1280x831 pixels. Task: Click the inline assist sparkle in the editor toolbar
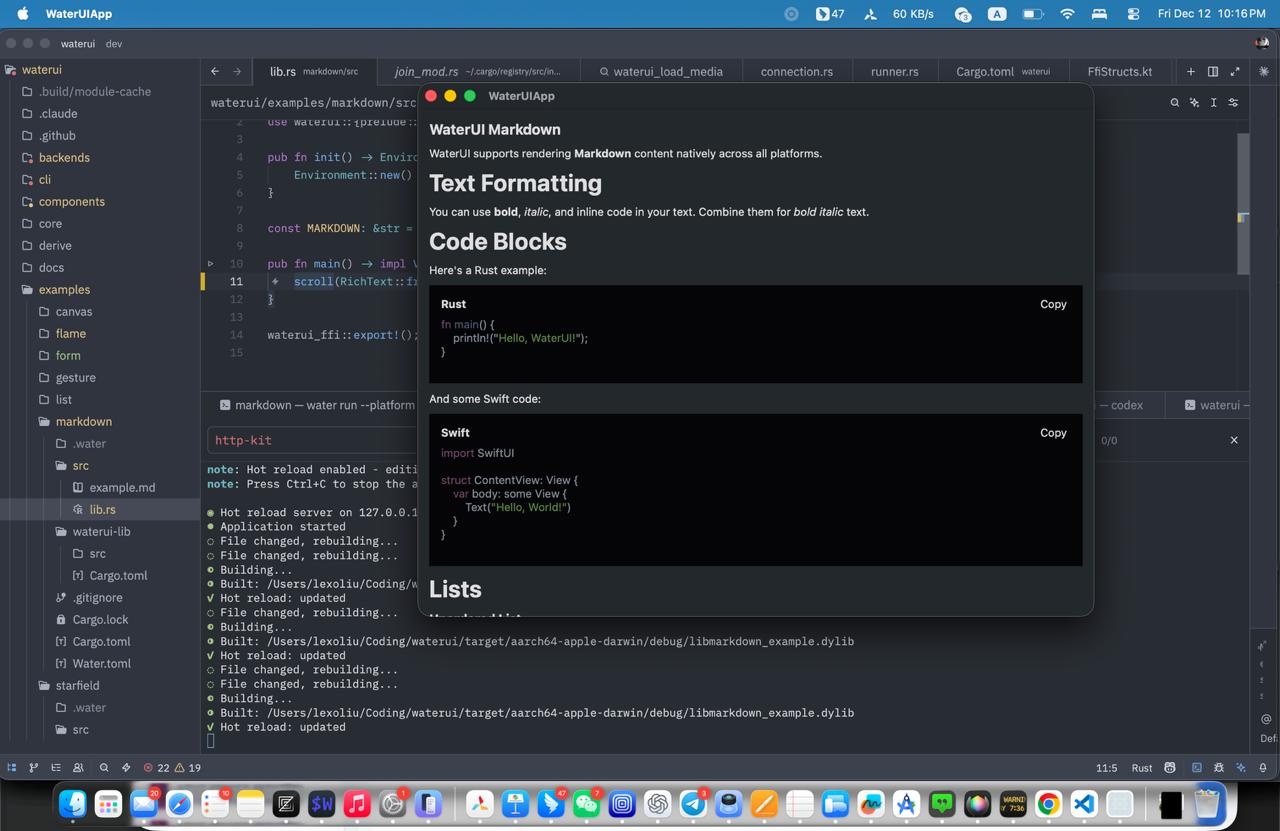click(x=1194, y=102)
